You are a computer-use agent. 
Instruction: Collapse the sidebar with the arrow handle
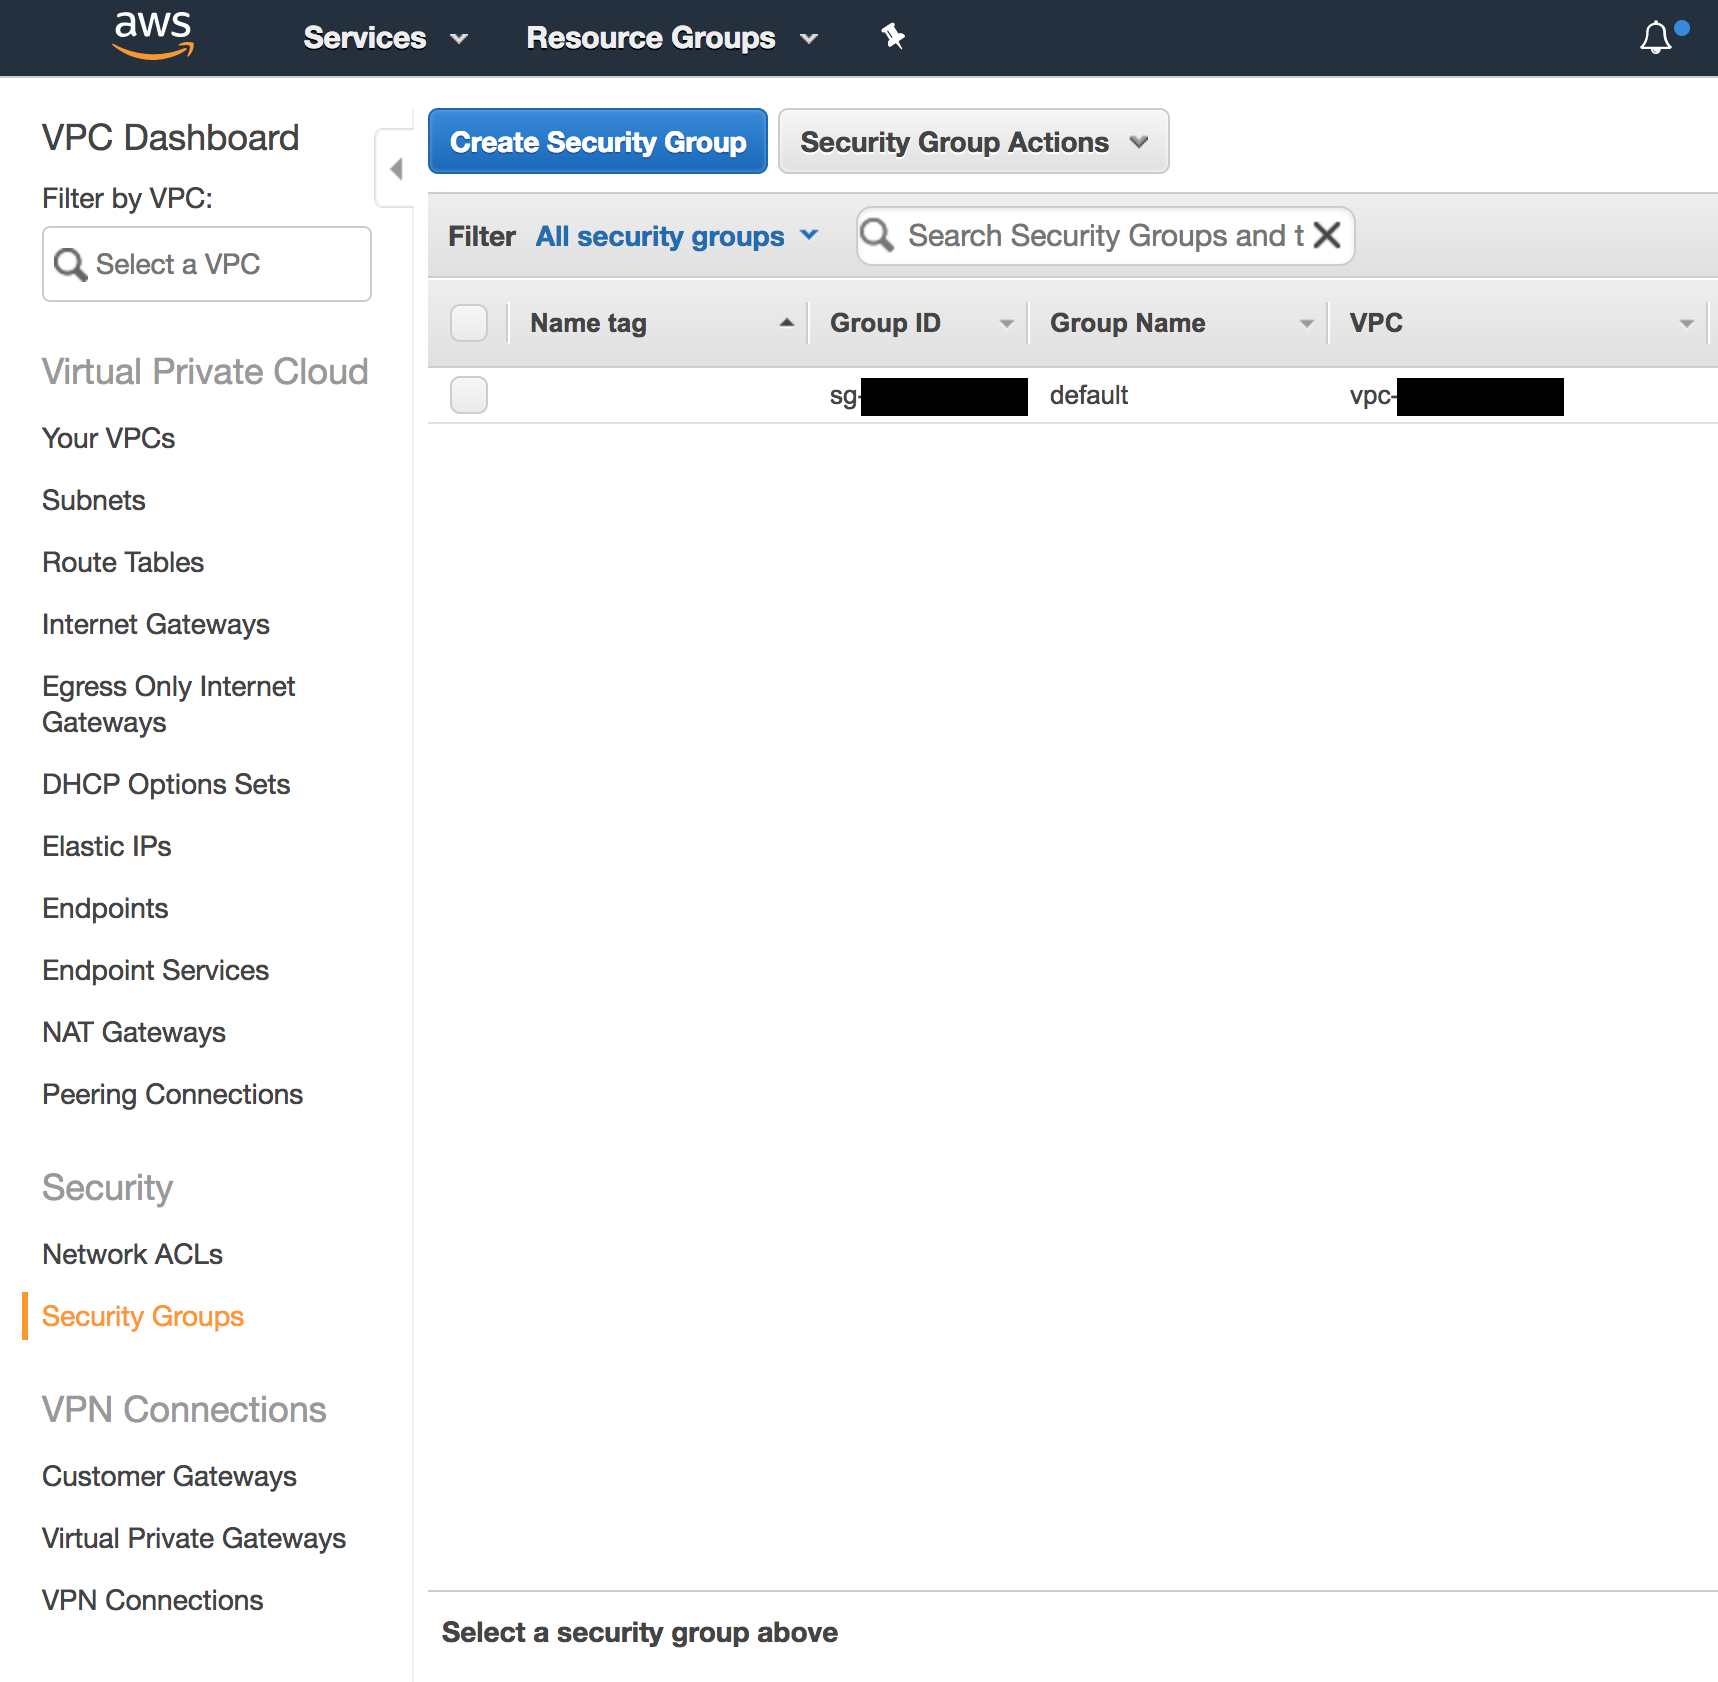[396, 169]
